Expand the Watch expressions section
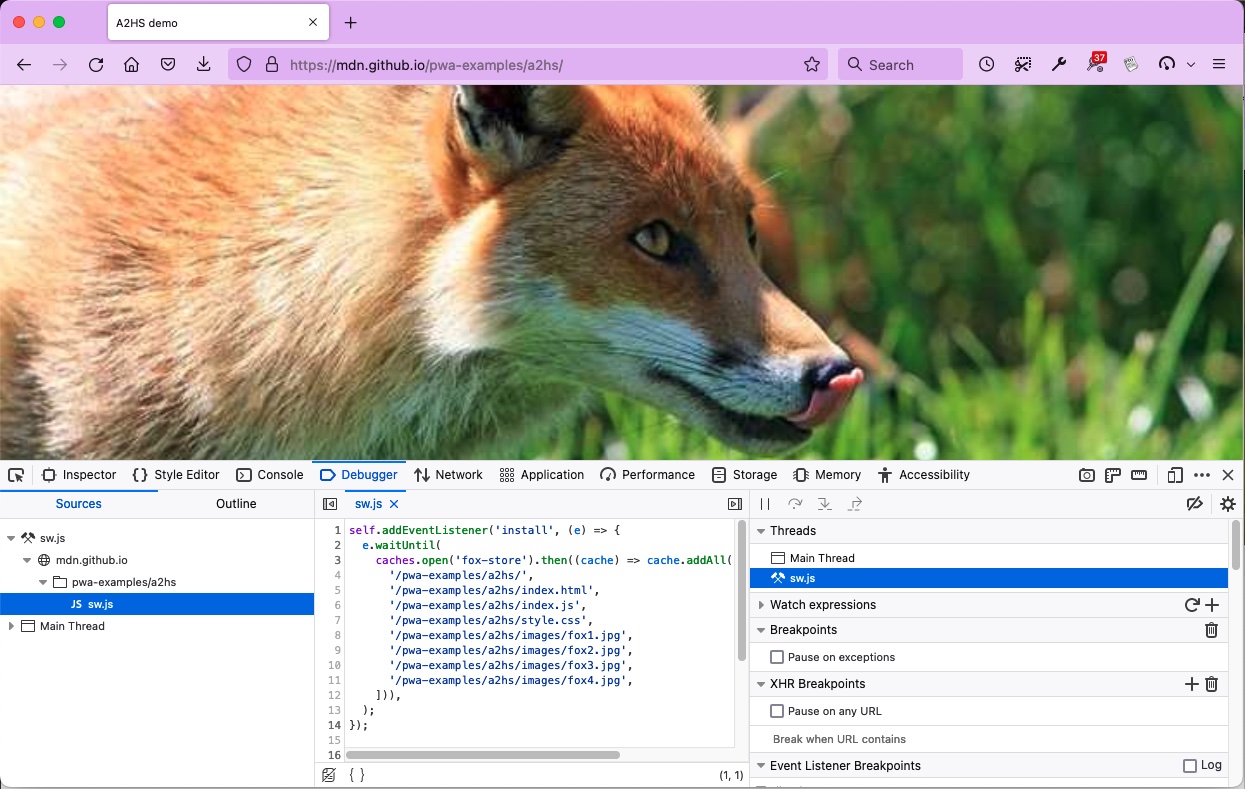This screenshot has width=1245, height=789. tap(761, 604)
